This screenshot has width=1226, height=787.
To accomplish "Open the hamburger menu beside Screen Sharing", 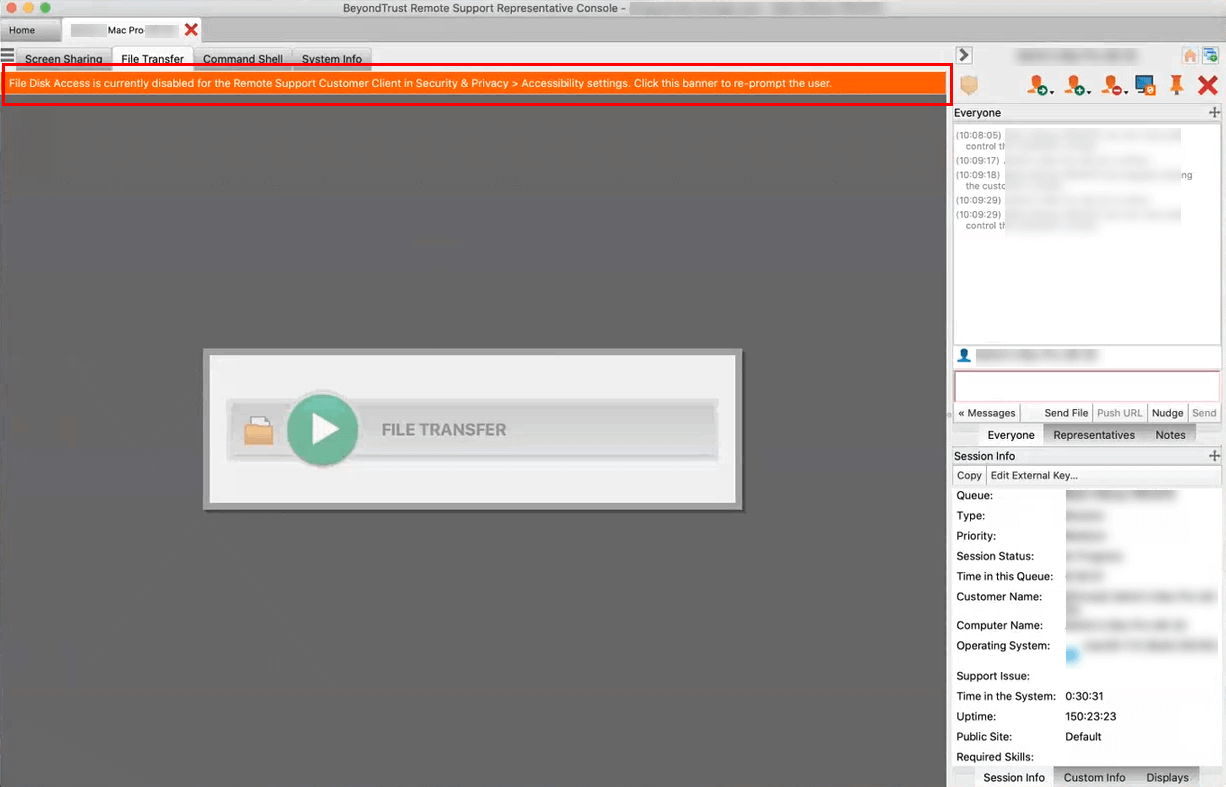I will [8, 55].
